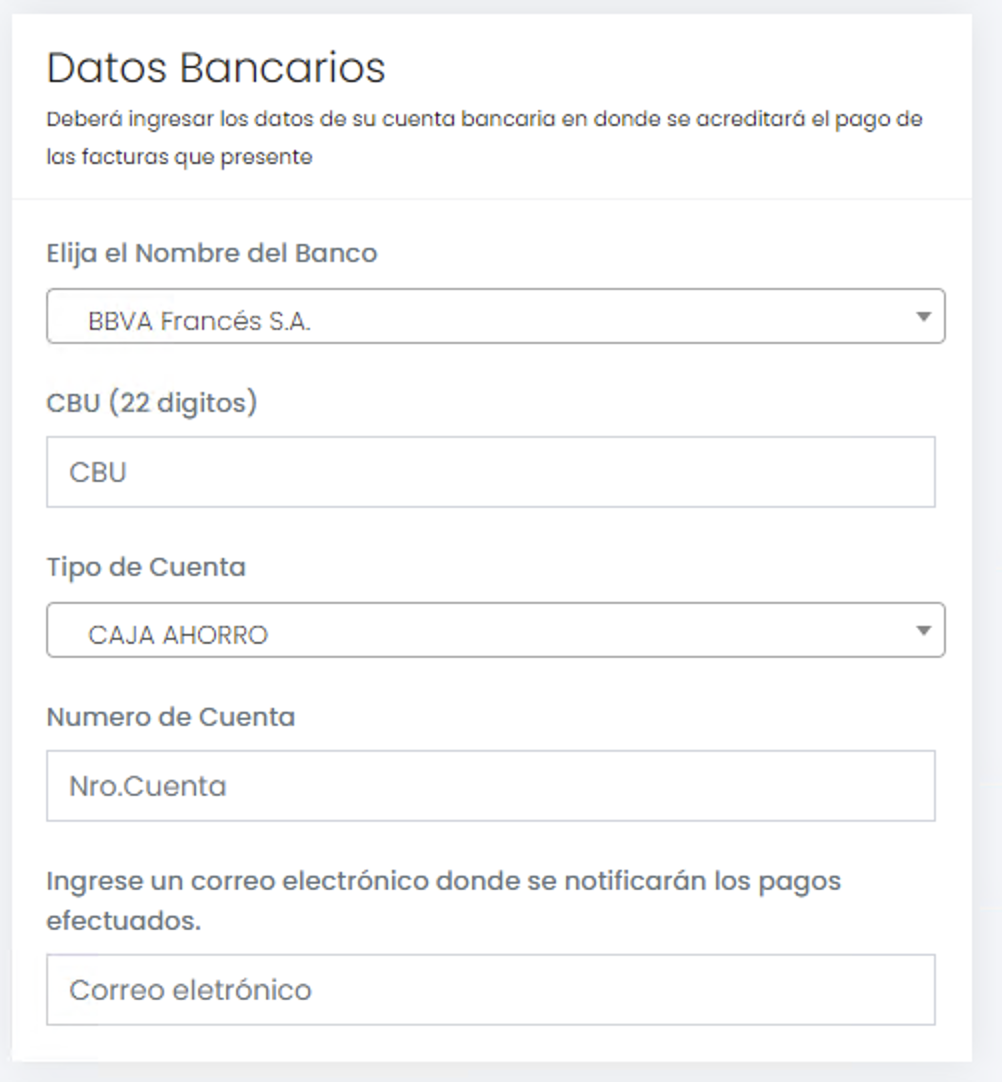
Task: Click the 'Nro.Cuenta' placeholder text
Action: coord(148,786)
